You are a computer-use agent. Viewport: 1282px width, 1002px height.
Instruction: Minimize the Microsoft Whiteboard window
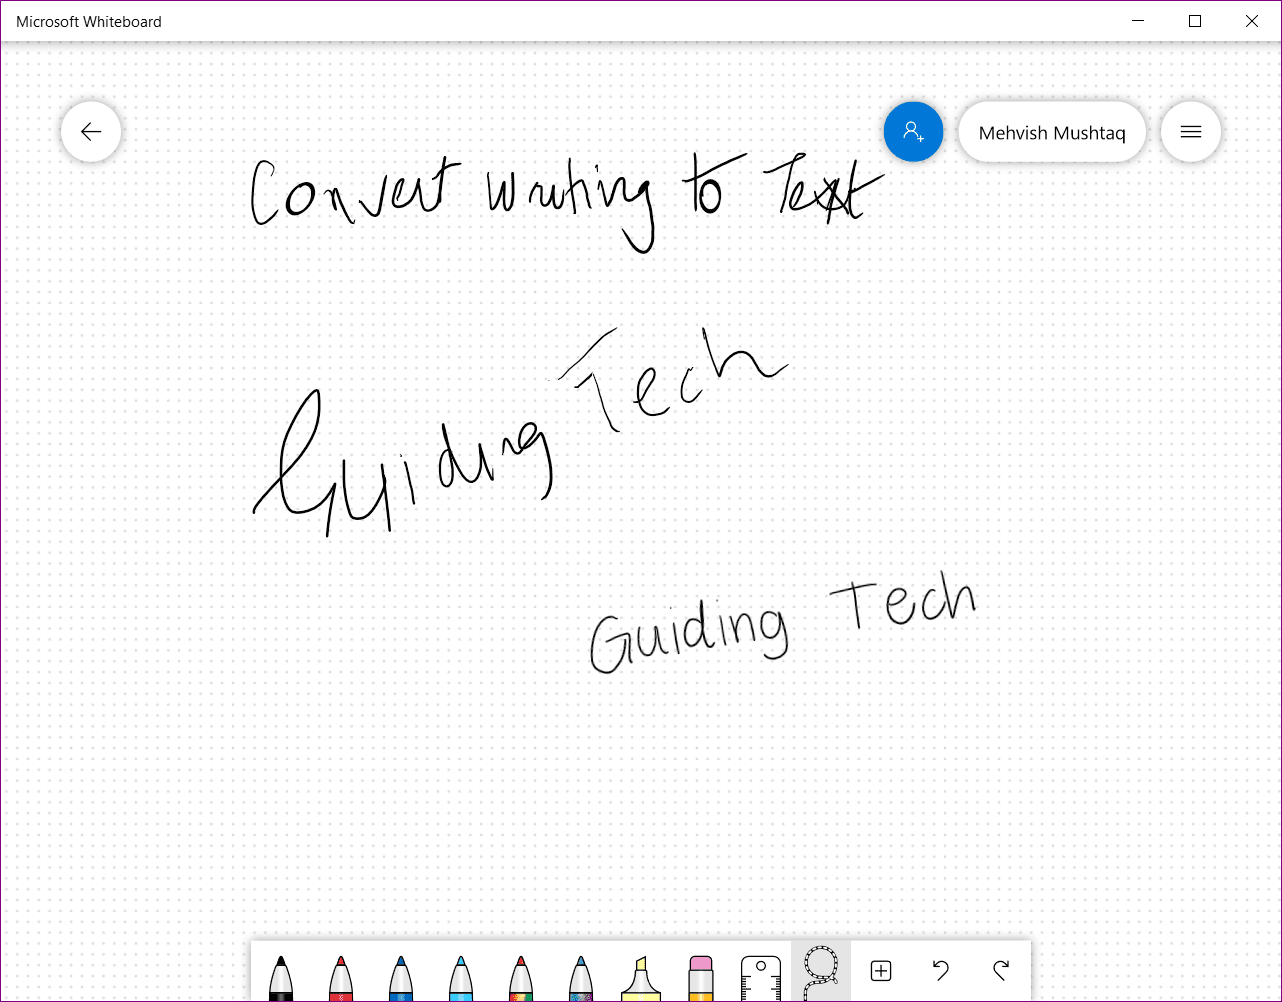(x=1138, y=21)
